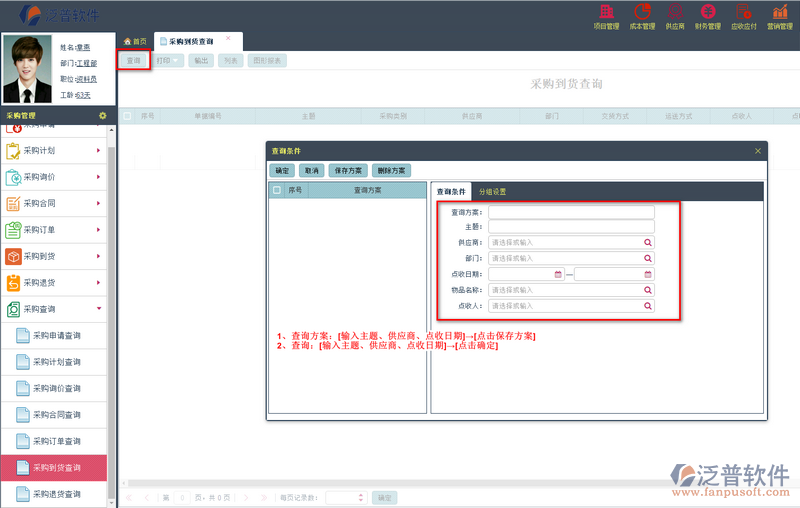The image size is (800, 508).
Task: Click the 查询 toolbar button
Action: pos(134,61)
